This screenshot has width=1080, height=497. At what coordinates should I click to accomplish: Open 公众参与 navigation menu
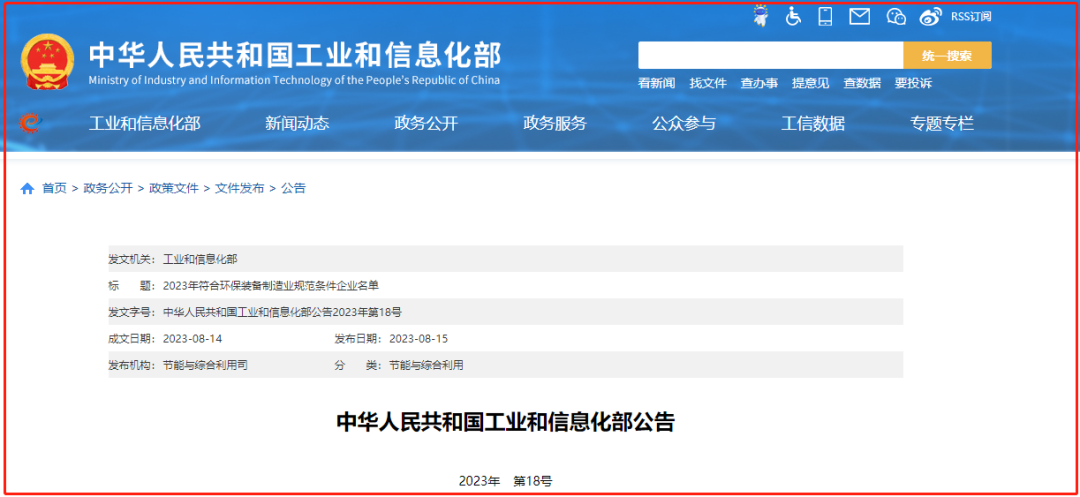684,124
